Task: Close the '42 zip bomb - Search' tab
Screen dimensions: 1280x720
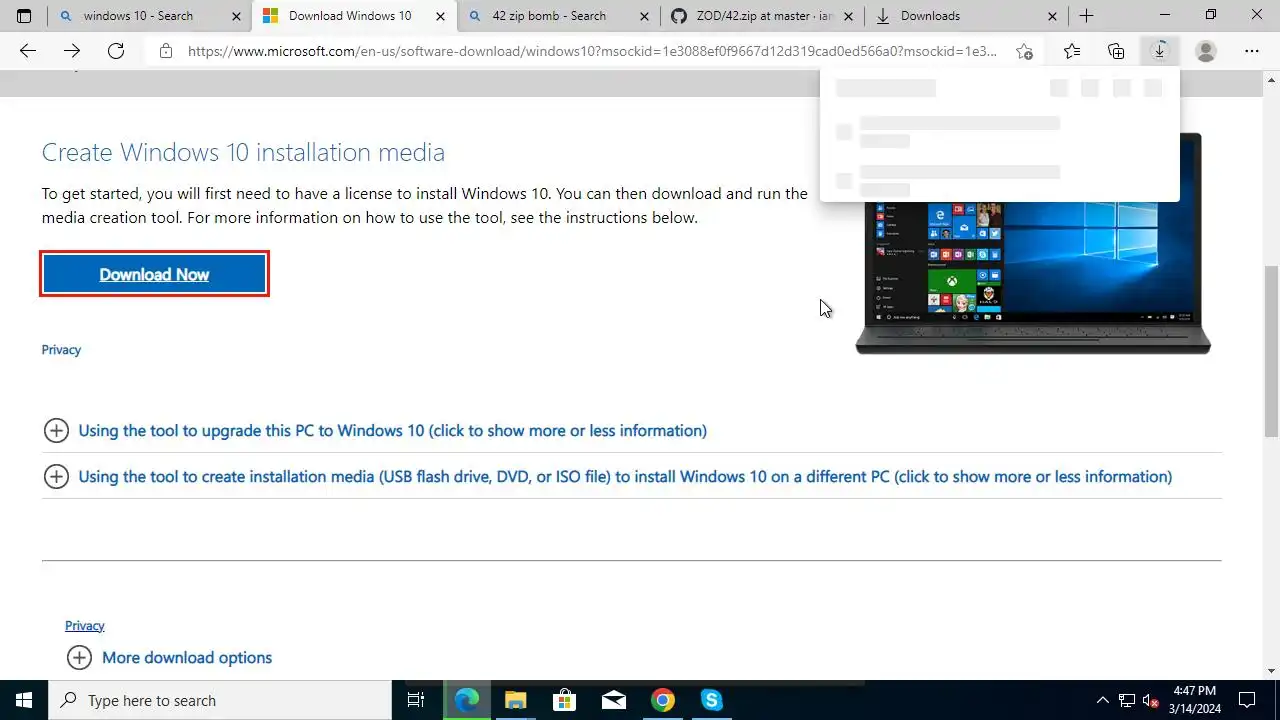Action: (645, 16)
